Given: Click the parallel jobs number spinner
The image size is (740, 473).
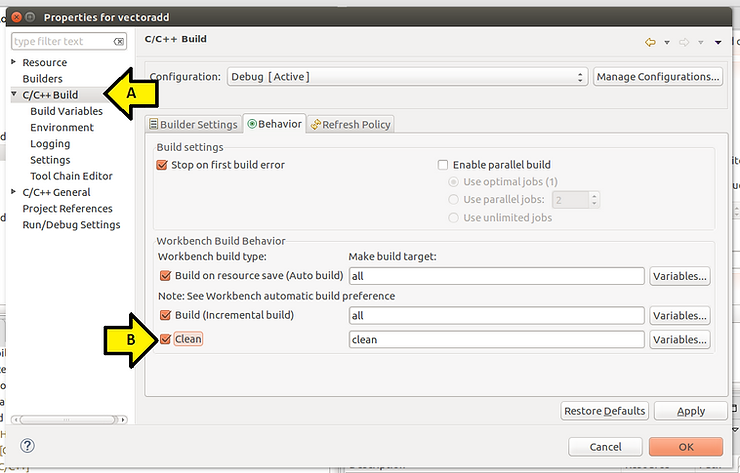Looking at the screenshot, I should tap(576, 200).
